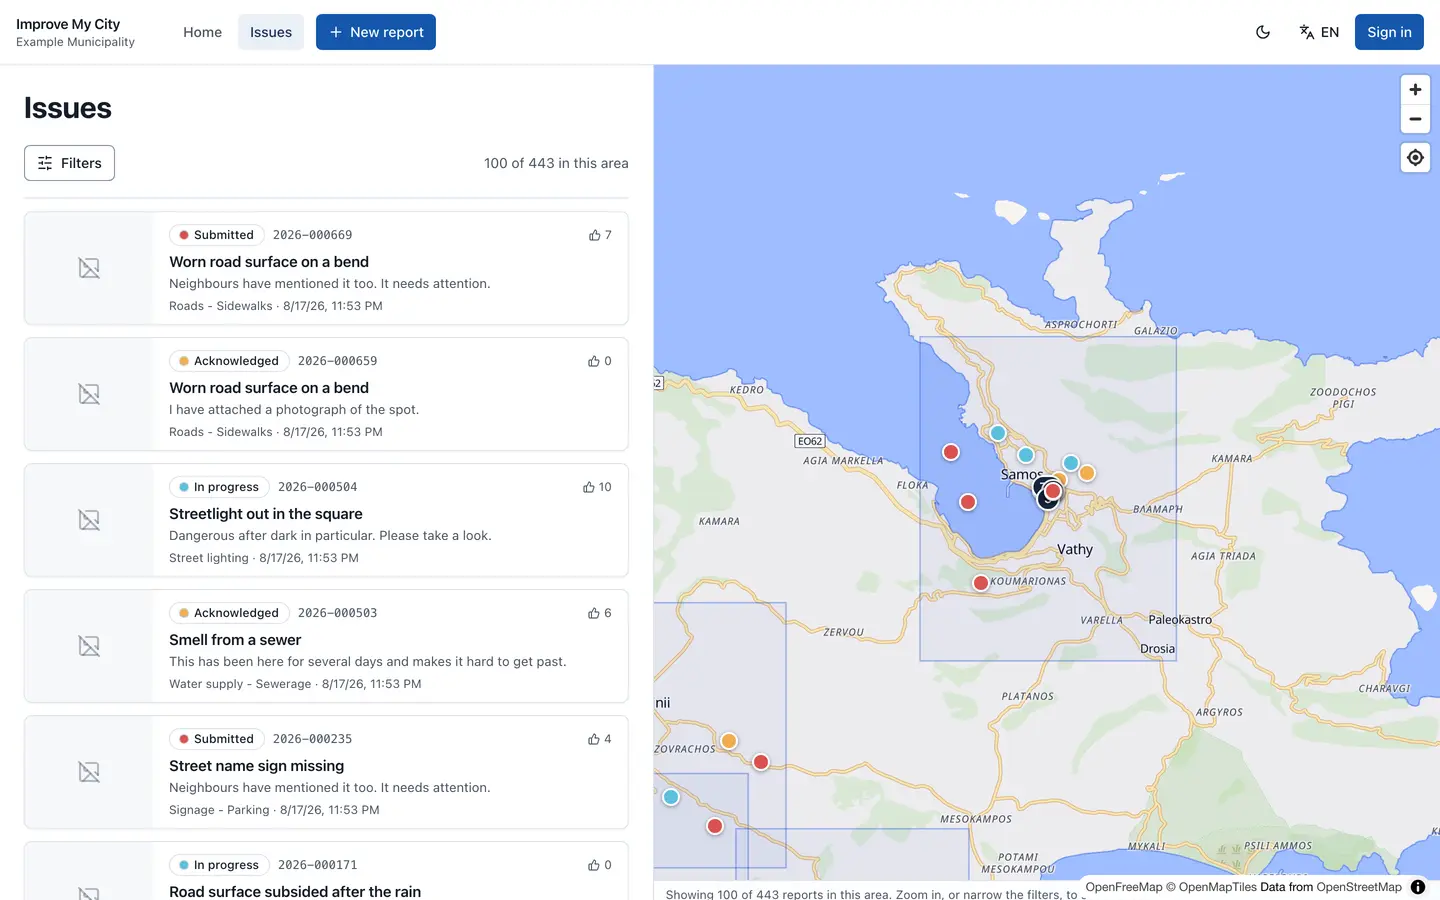Open image placeholder of Streetlight issue
1440x900 pixels.
pyautogui.click(x=89, y=520)
